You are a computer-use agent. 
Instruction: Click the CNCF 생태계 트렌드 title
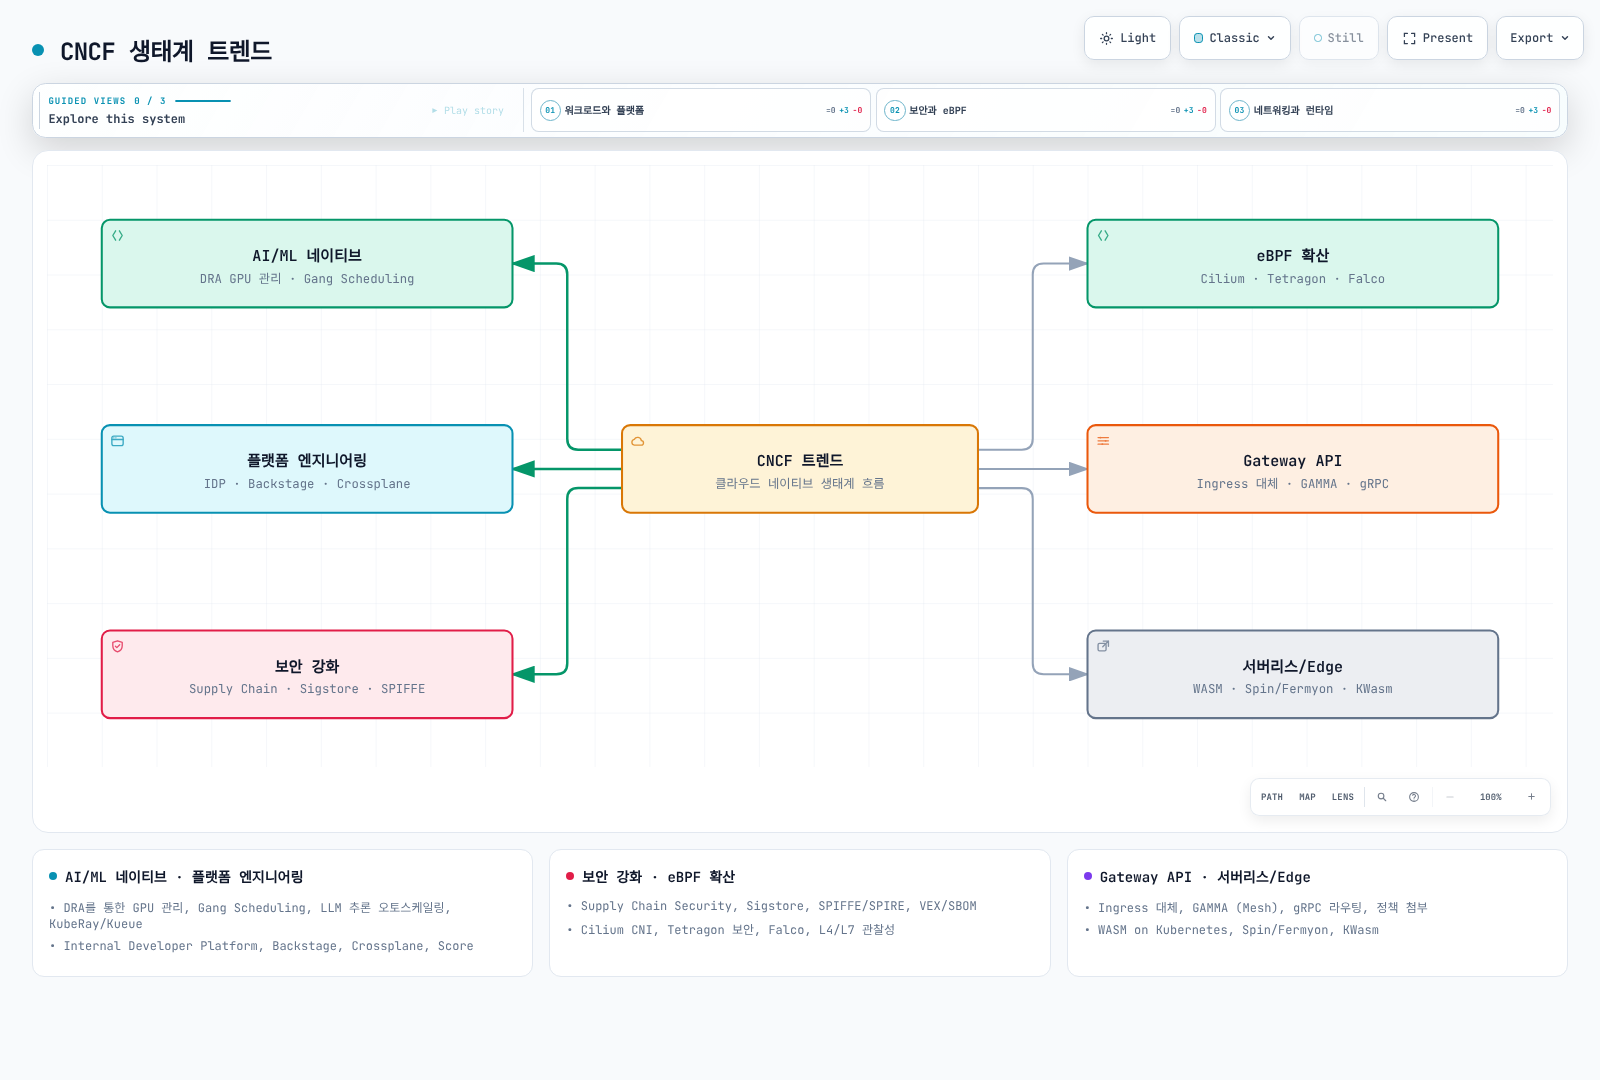coord(166,51)
